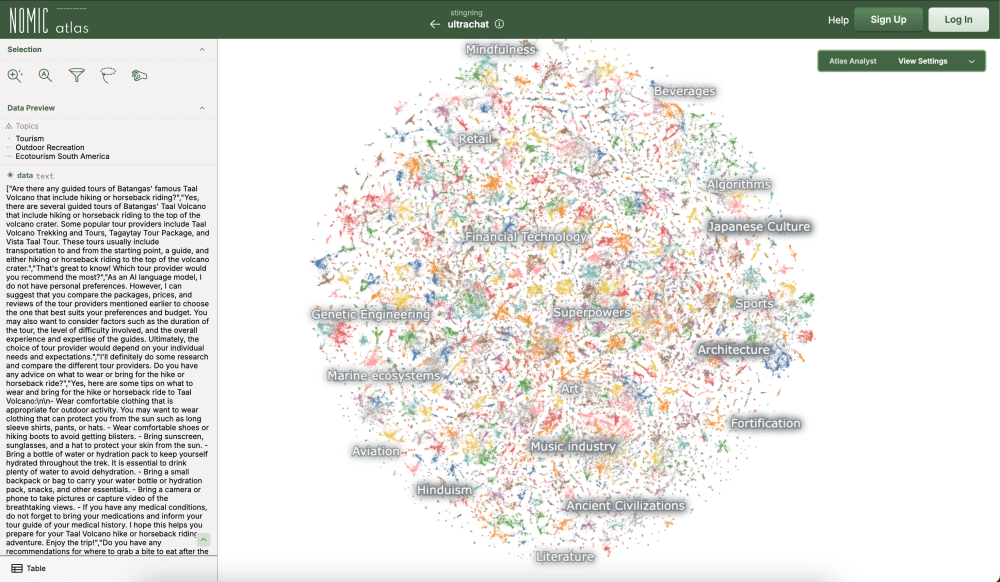Open the Help link

(838, 20)
